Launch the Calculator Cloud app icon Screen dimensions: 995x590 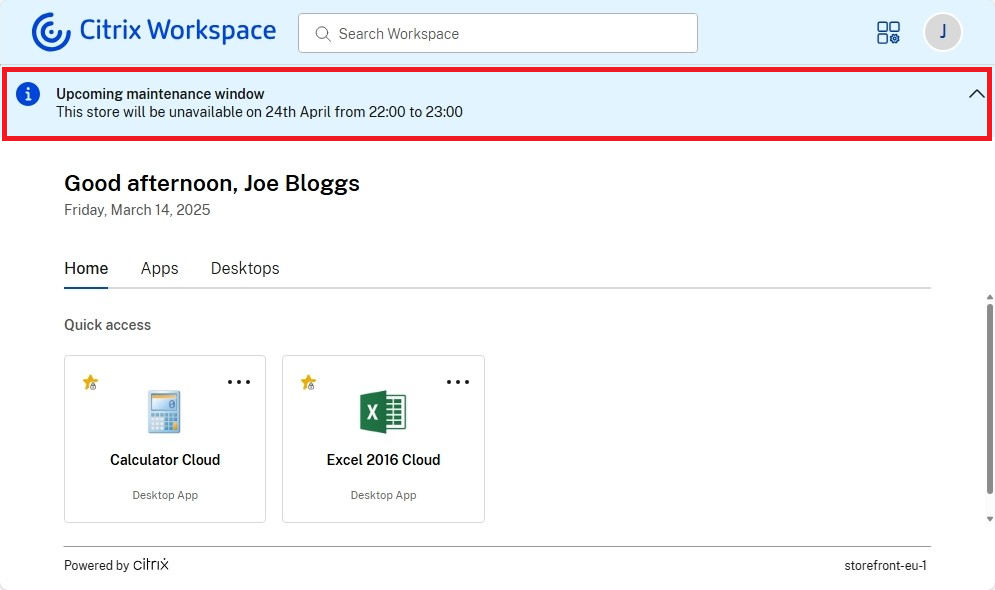point(164,411)
